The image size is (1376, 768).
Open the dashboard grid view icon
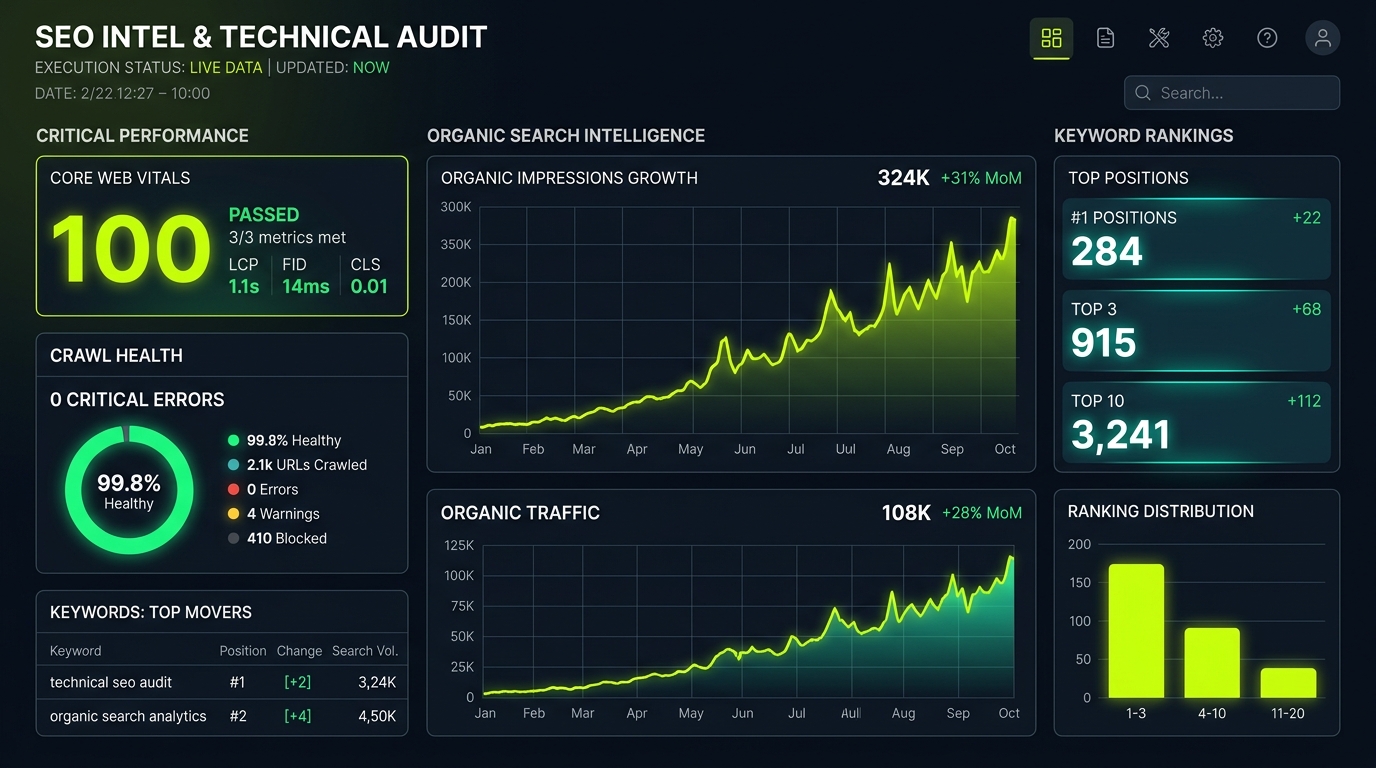1051,38
